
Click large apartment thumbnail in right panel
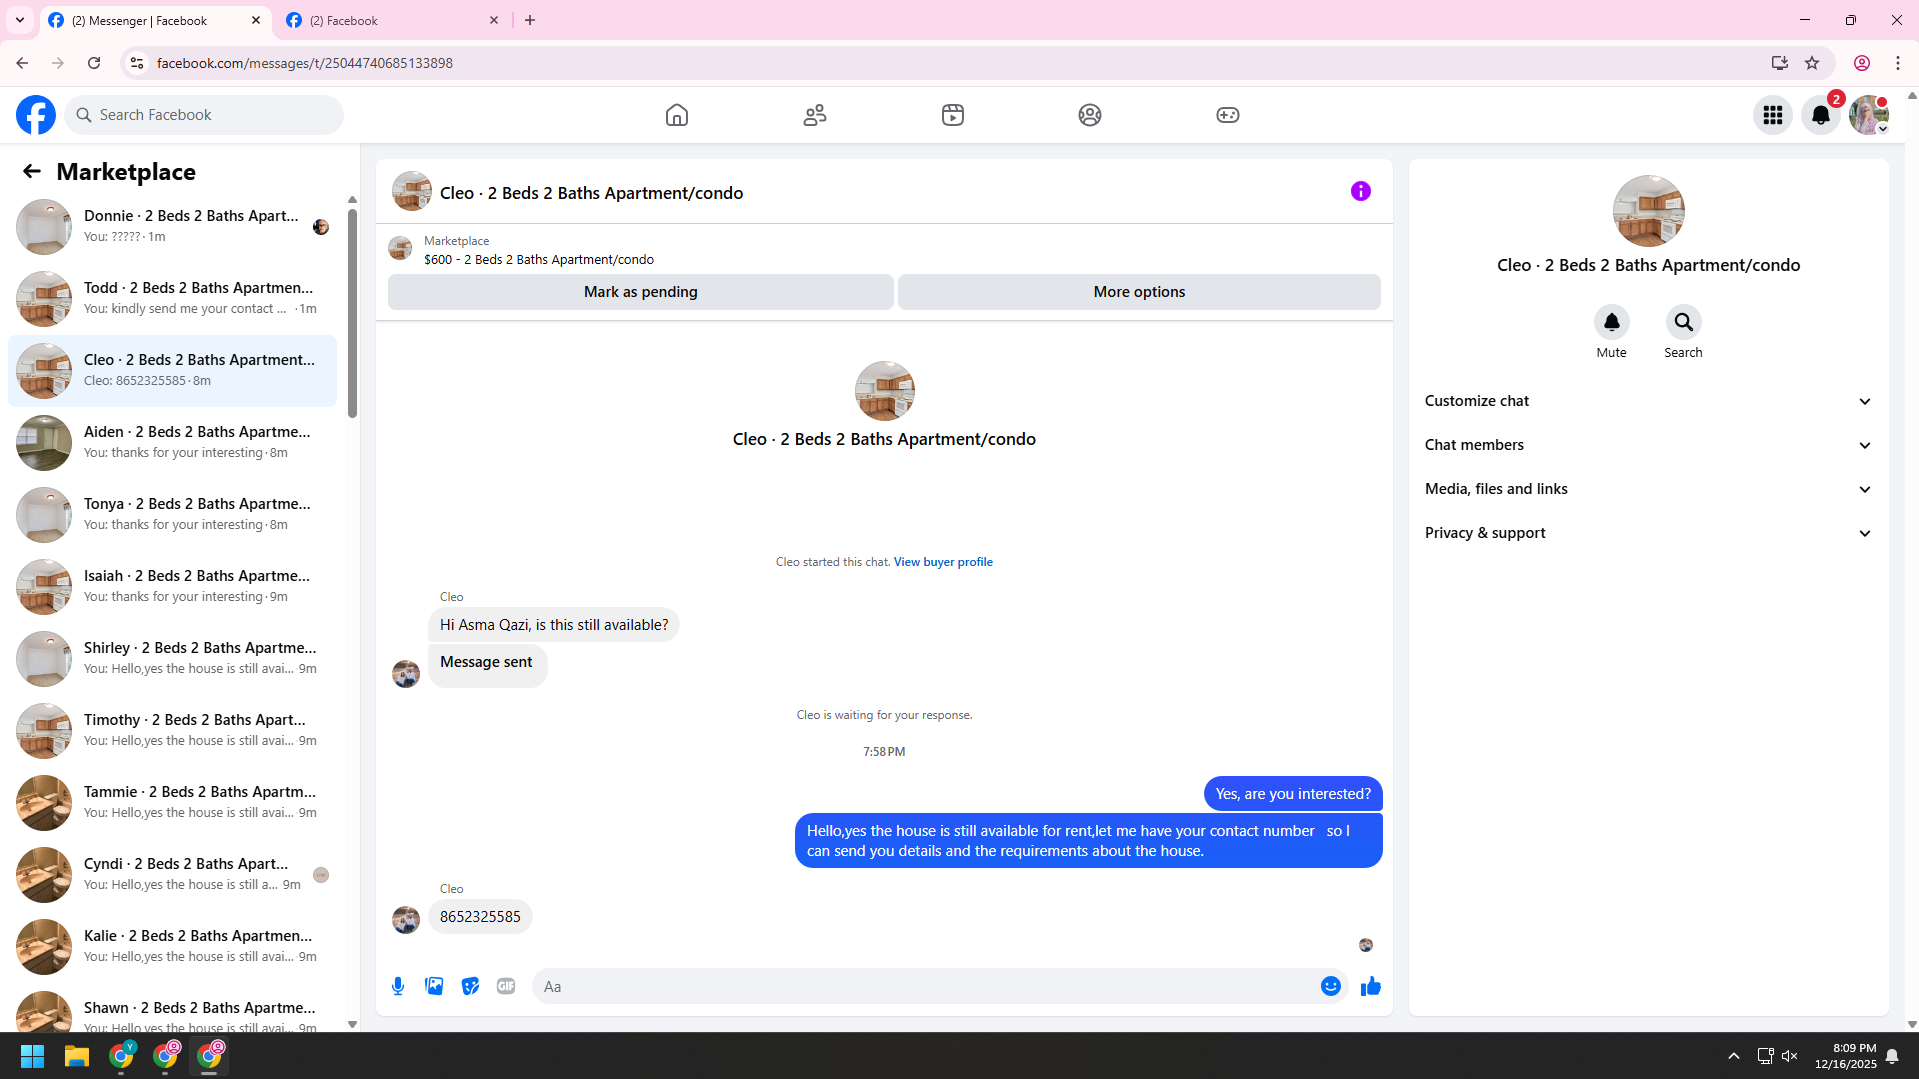1648,211
